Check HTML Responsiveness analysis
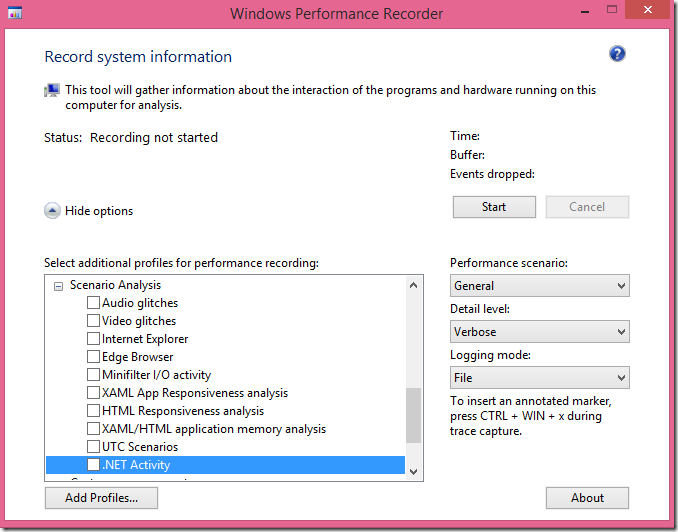678x532 pixels. [x=93, y=410]
